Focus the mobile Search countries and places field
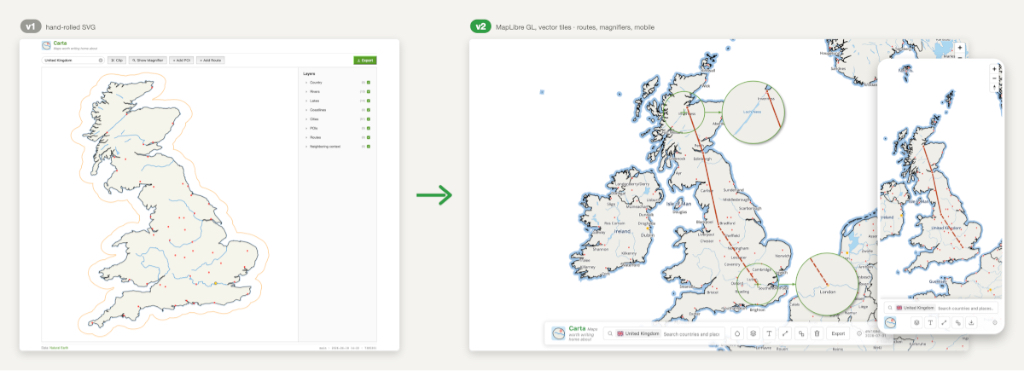 (x=965, y=308)
